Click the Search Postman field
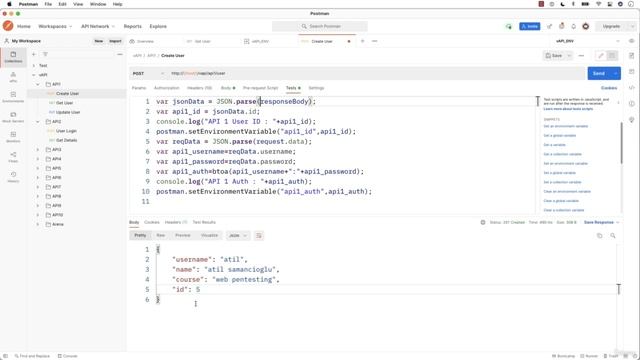This screenshot has height=360, width=640. [320, 27]
